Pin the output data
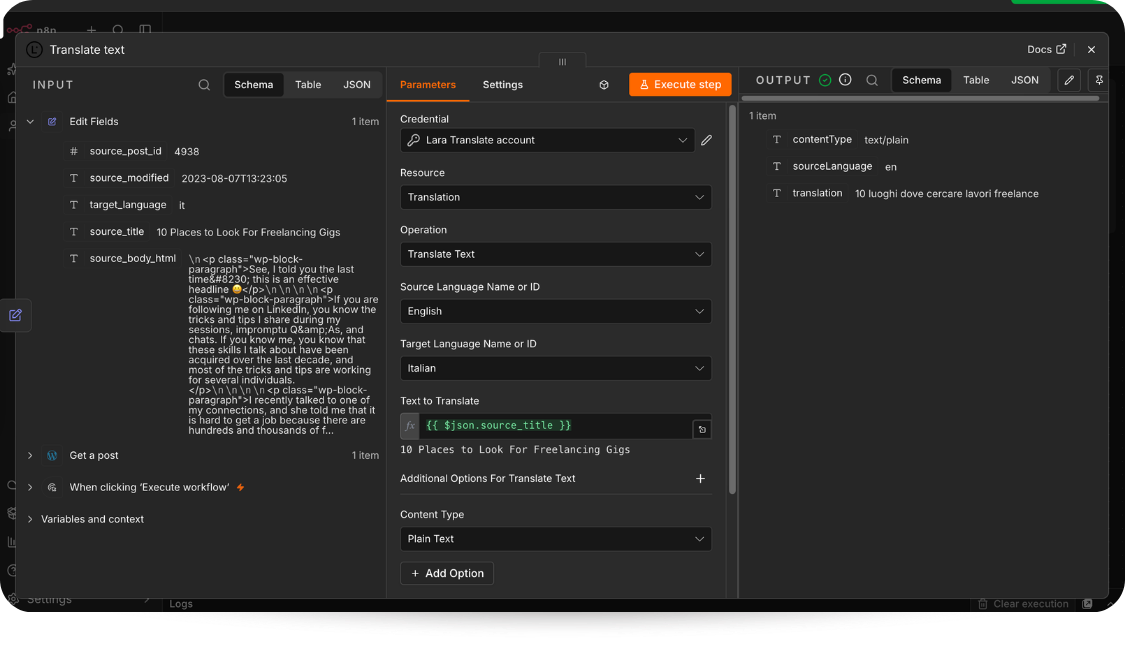1125x648 pixels. [x=1099, y=80]
